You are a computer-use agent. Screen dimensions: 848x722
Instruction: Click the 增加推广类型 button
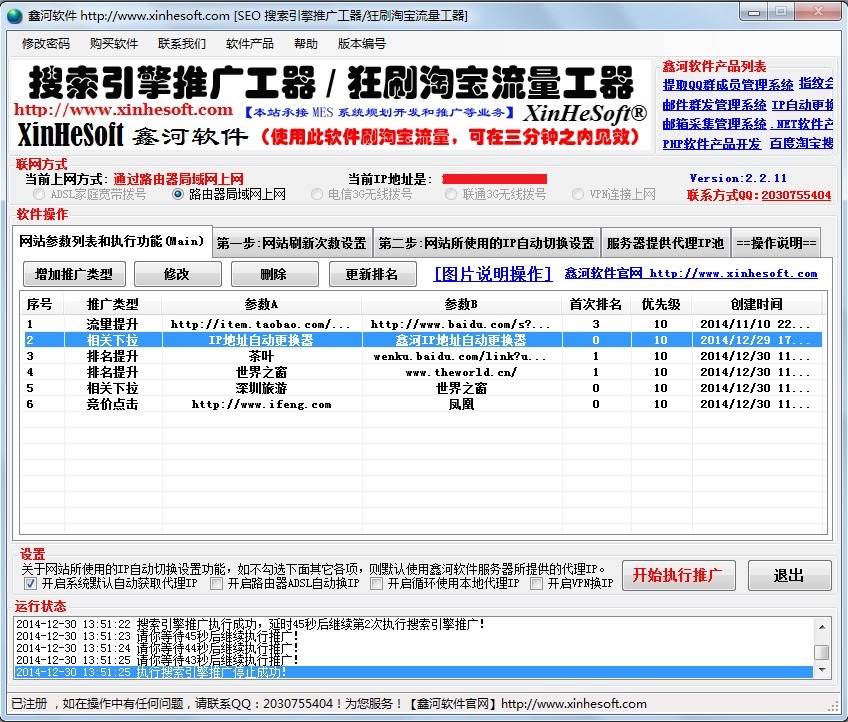click(x=74, y=274)
